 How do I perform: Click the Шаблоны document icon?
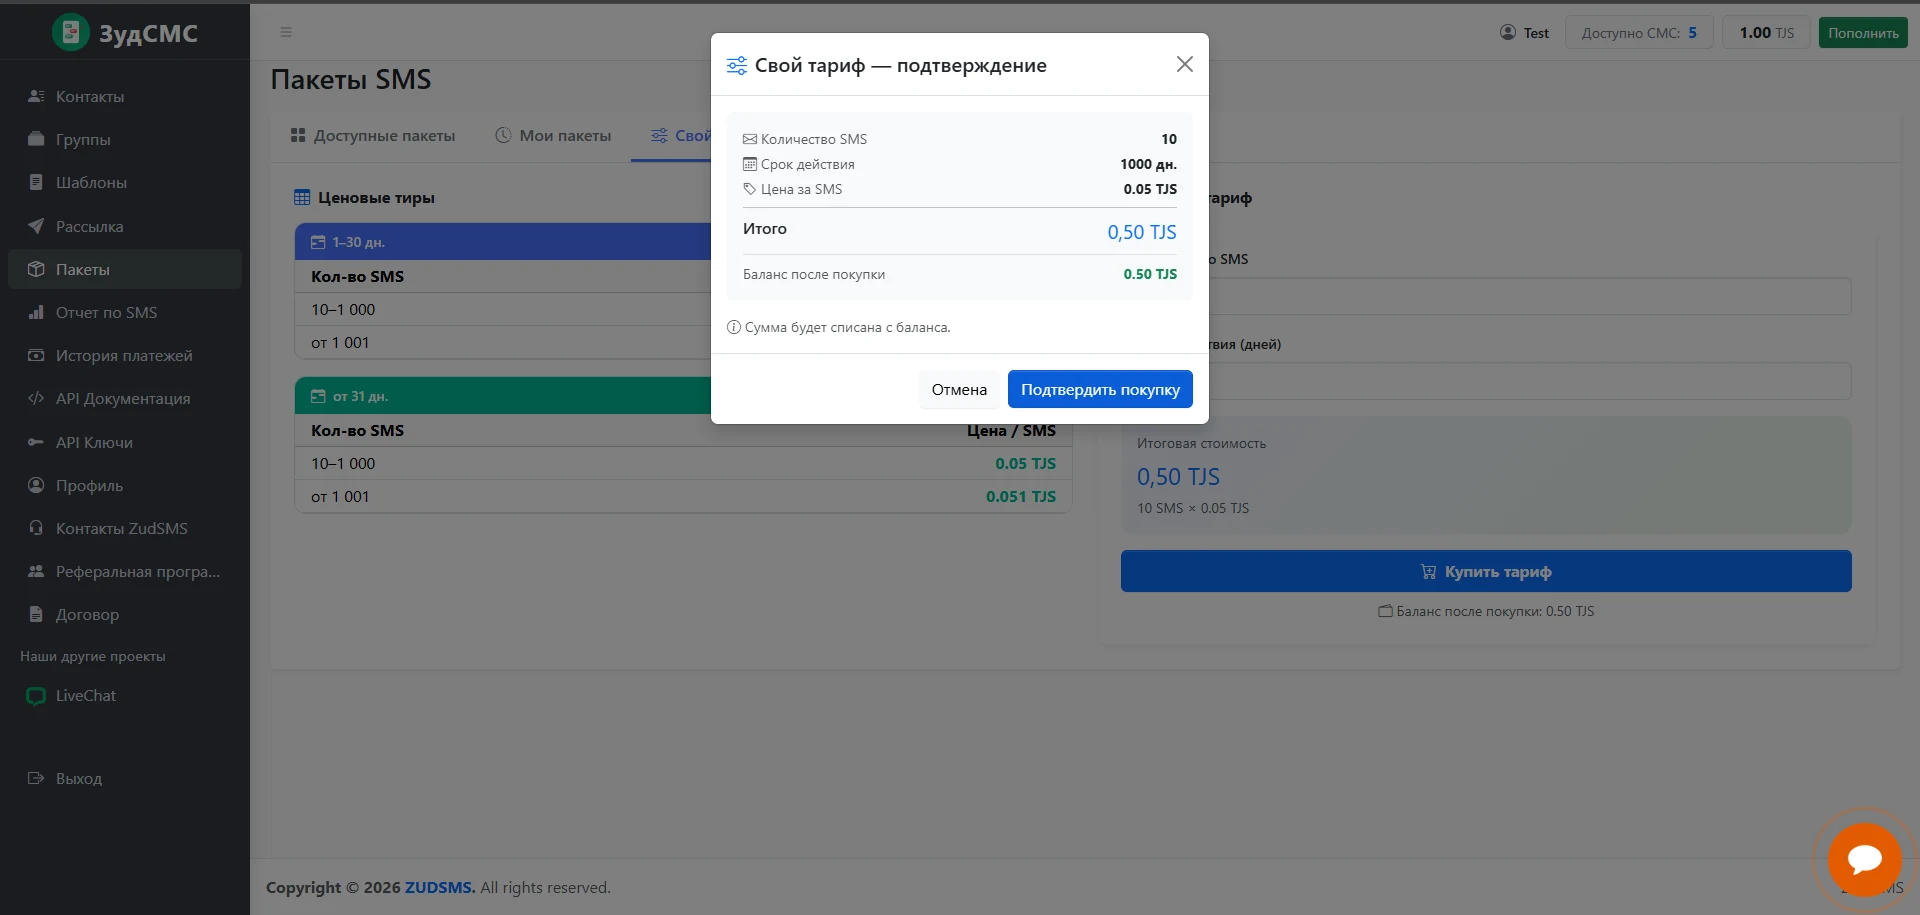pos(36,182)
